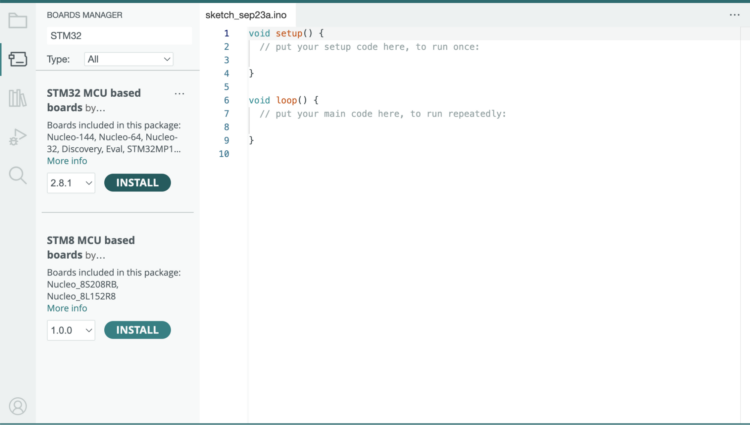The image size is (750, 425).
Task: Click the boards search field containing STM32
Action: pyautogui.click(x=118, y=36)
